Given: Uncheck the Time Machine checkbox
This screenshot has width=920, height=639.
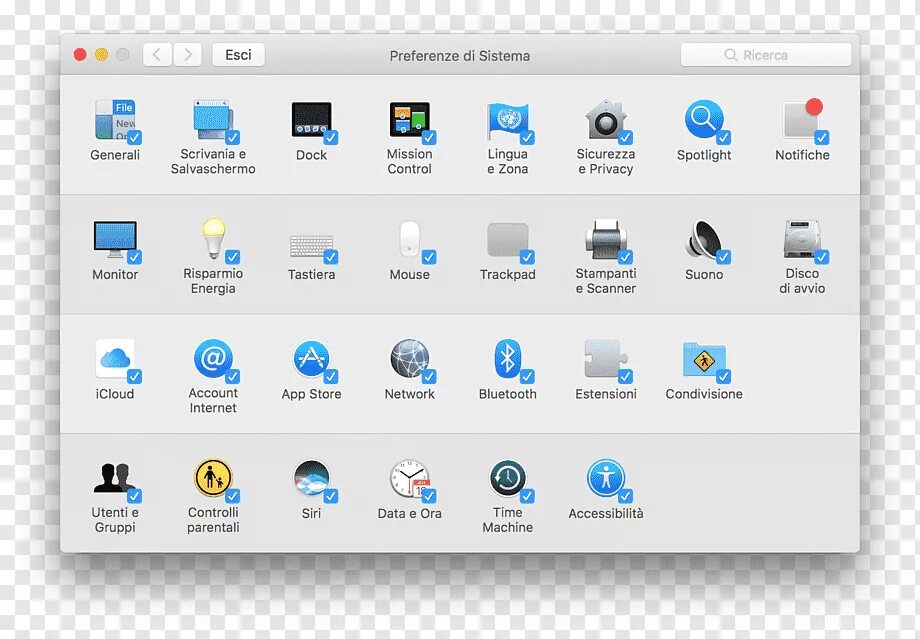Looking at the screenshot, I should point(527,496).
